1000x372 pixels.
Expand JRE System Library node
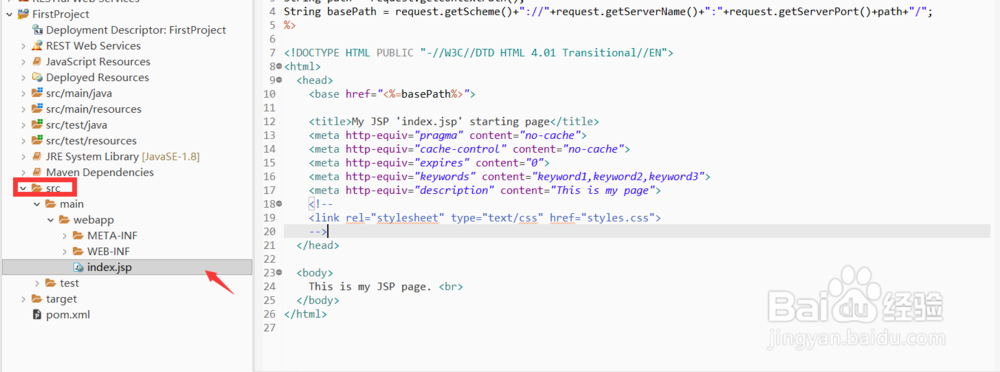[x=24, y=156]
